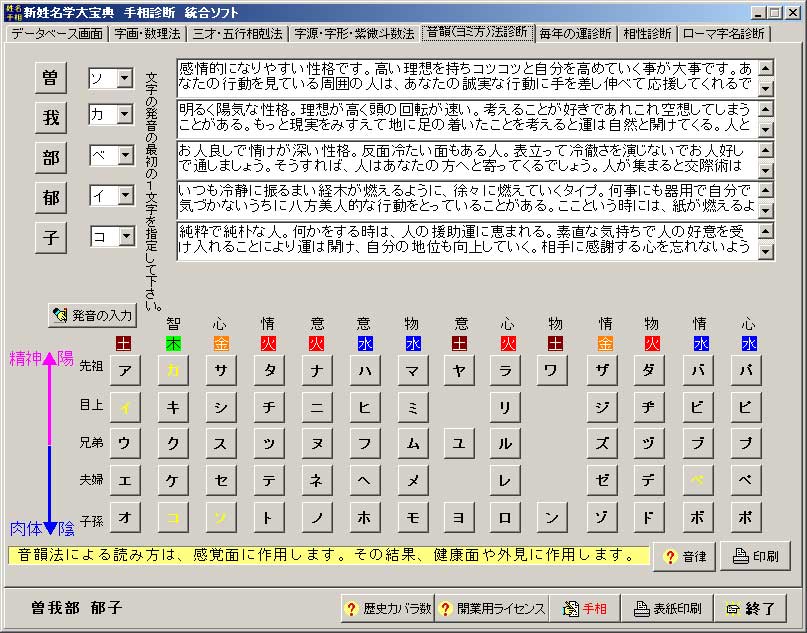Click the ム kana key
The height and width of the screenshot is (633, 807).
pos(412,444)
